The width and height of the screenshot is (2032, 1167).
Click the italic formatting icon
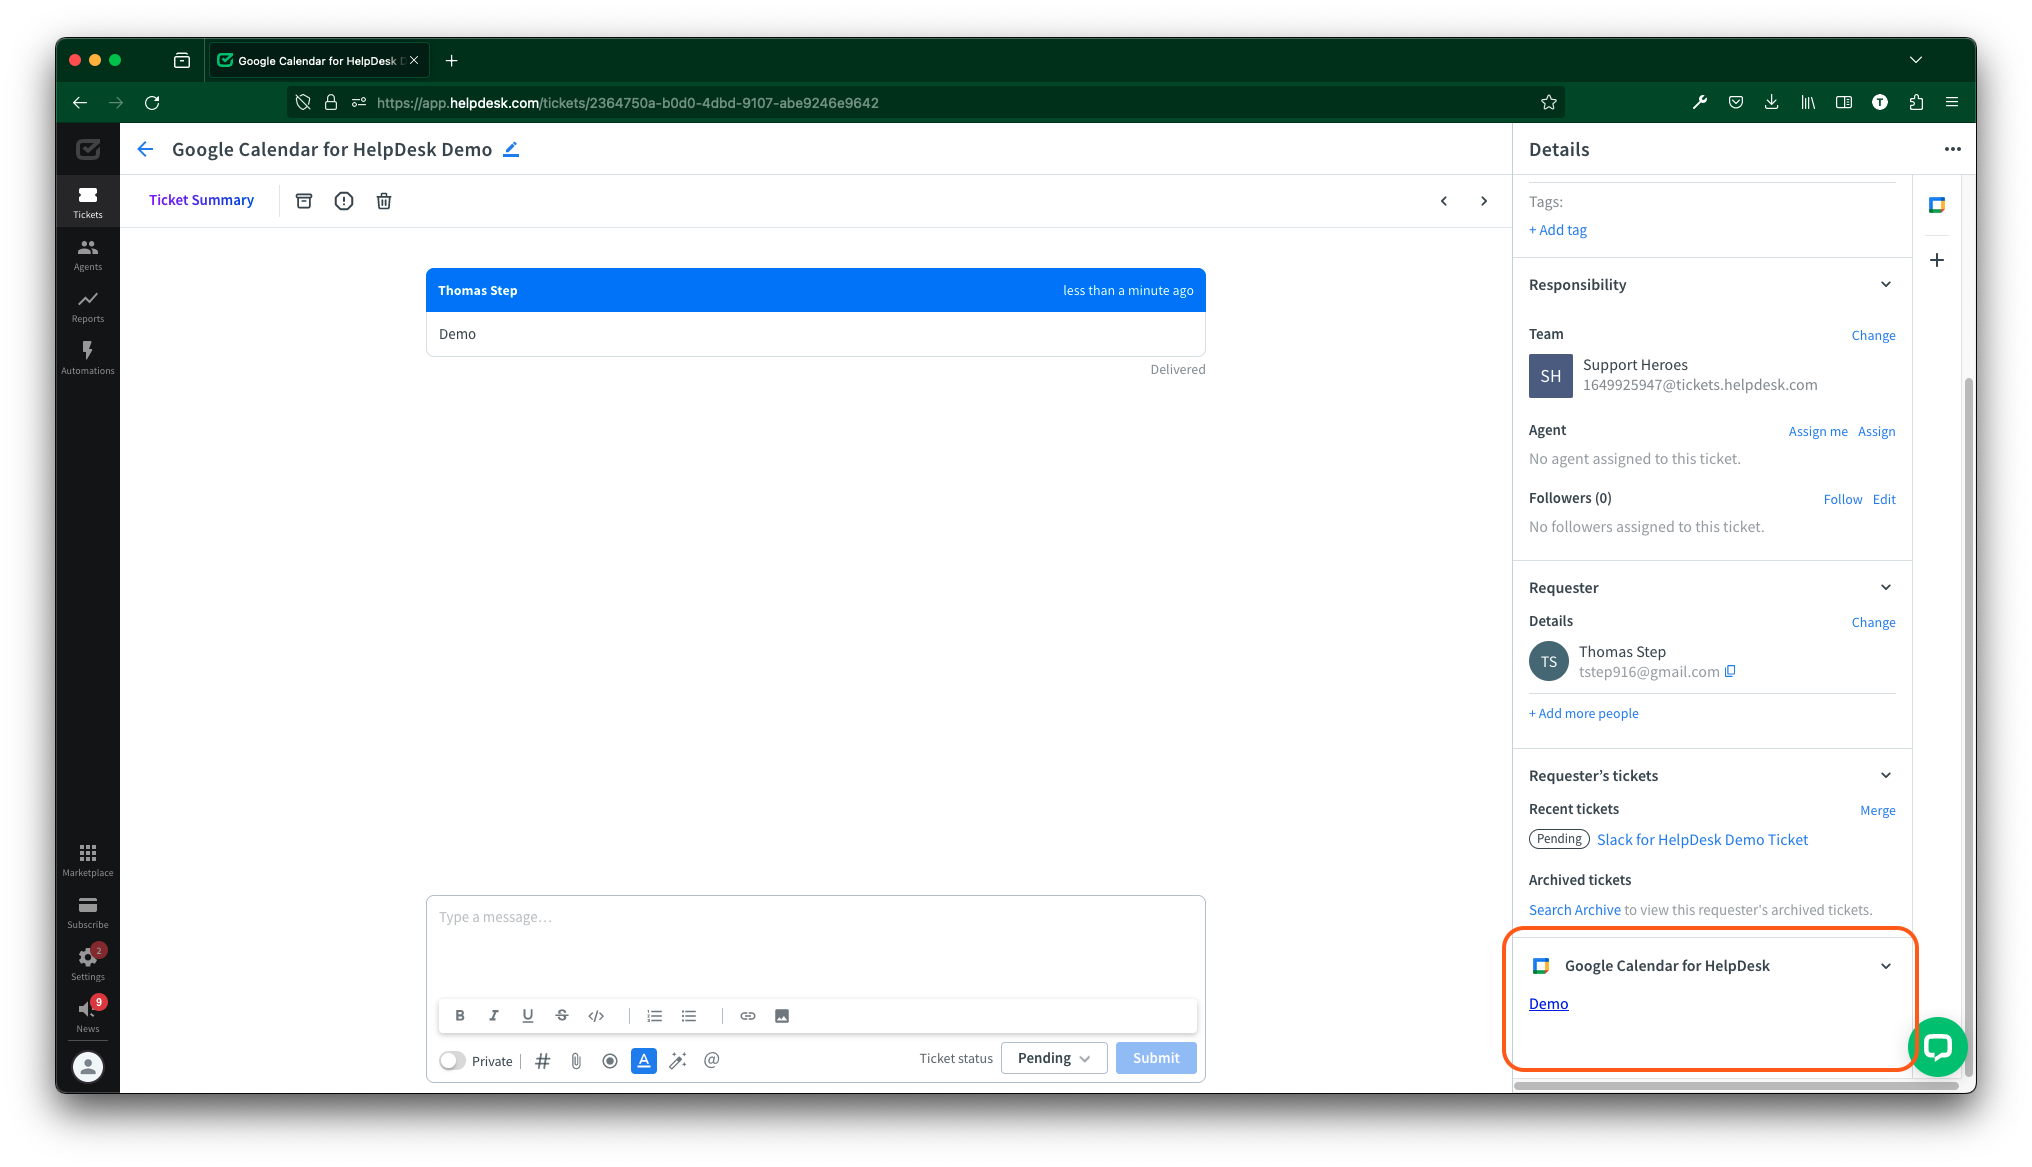coord(494,1015)
